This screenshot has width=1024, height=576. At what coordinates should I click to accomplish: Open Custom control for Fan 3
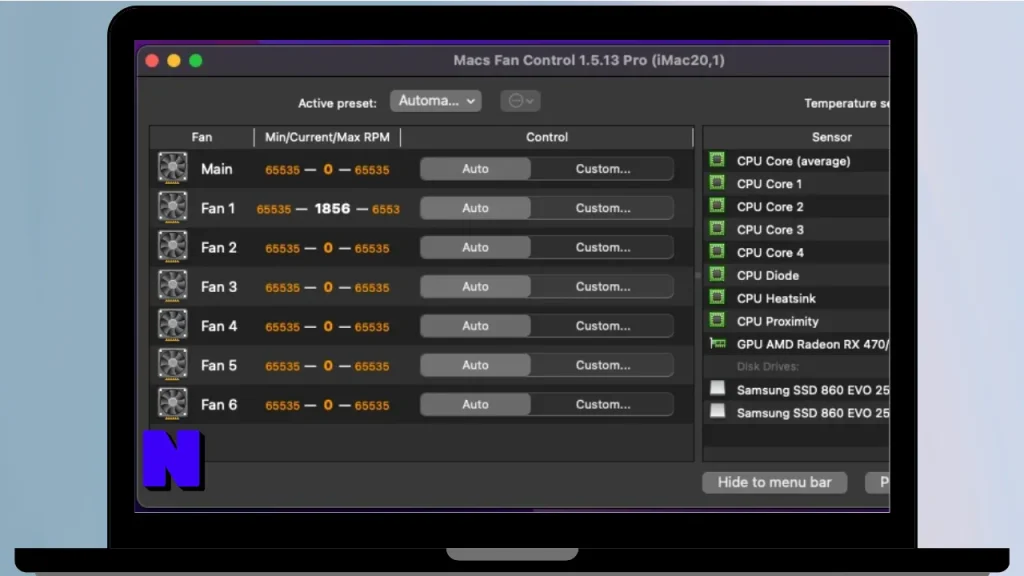[602, 286]
